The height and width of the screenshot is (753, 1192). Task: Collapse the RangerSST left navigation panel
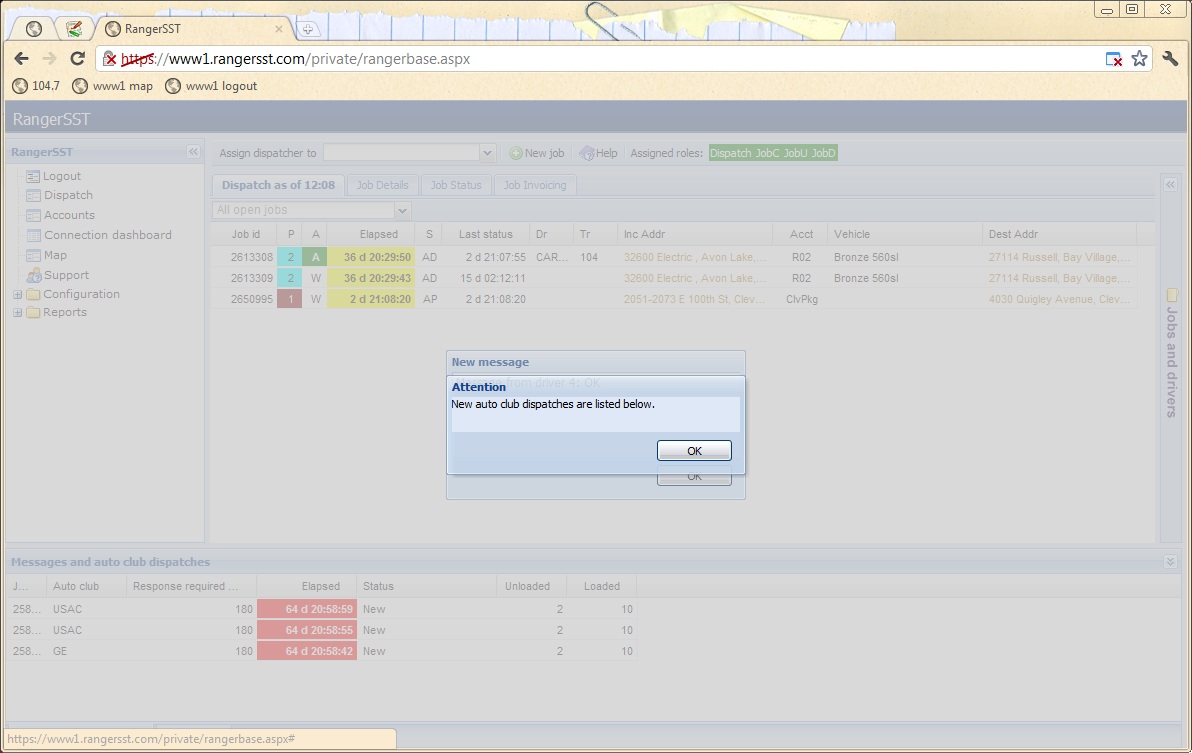point(193,152)
